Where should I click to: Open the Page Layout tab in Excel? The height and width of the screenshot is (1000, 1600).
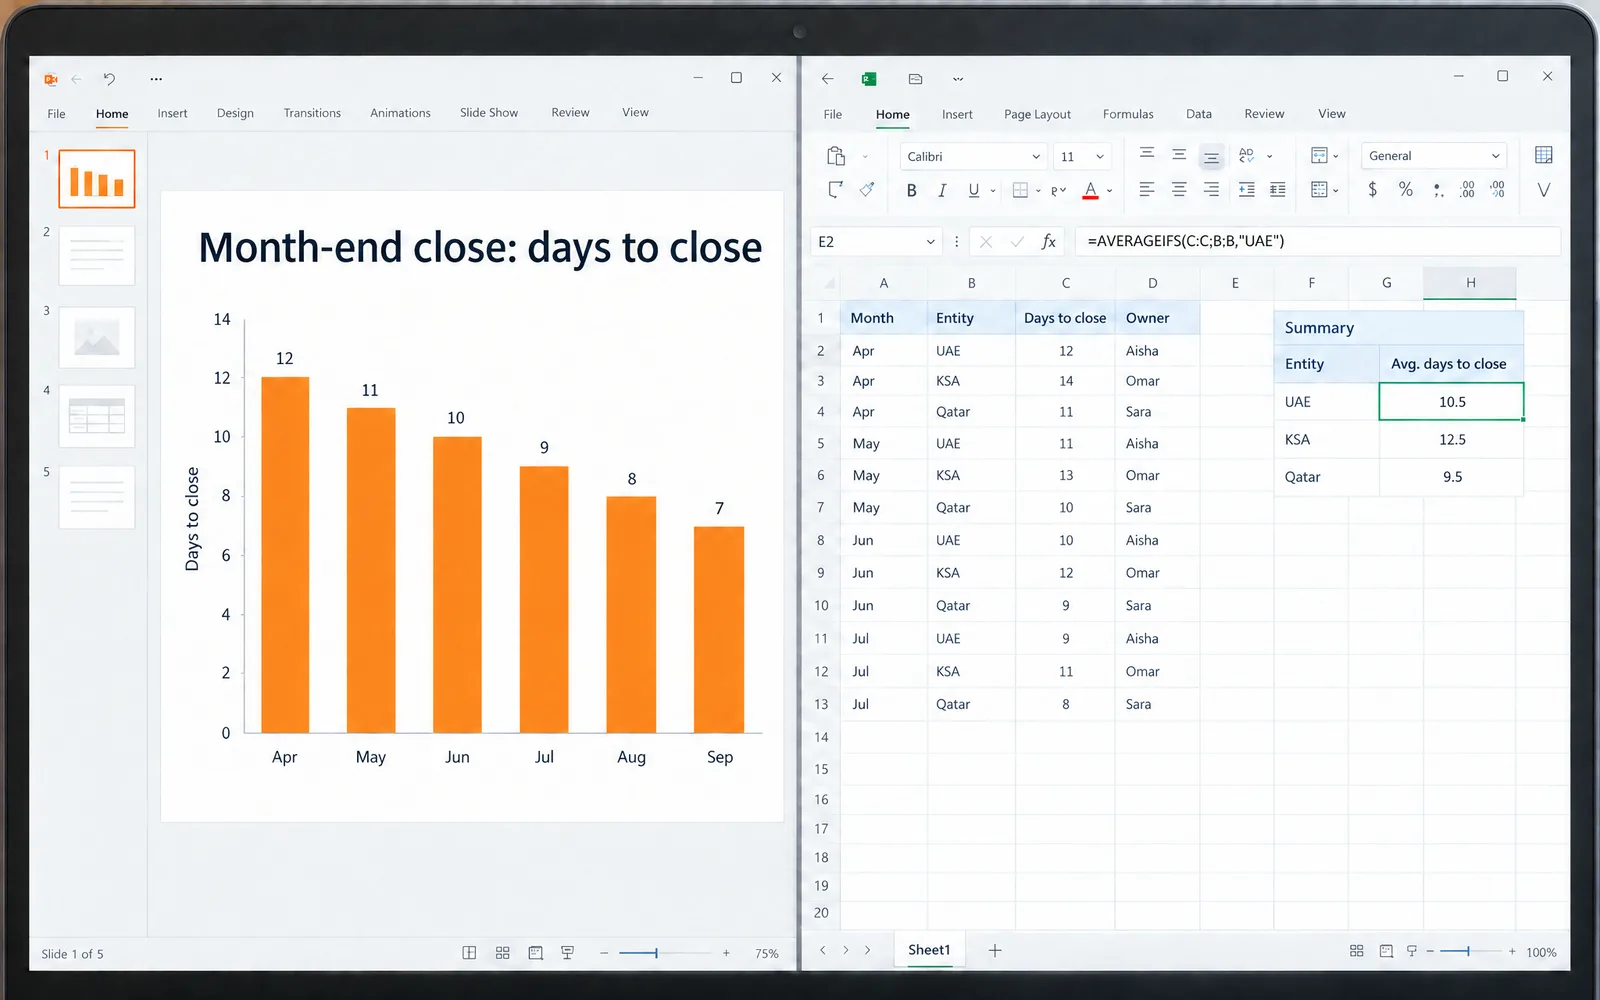click(x=1037, y=114)
